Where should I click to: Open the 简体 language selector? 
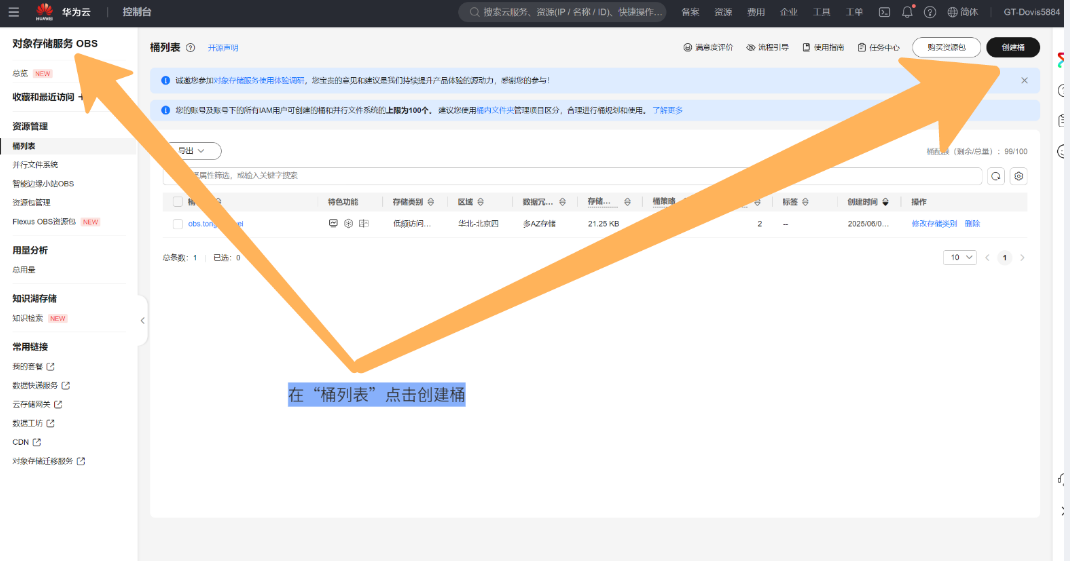(x=962, y=12)
